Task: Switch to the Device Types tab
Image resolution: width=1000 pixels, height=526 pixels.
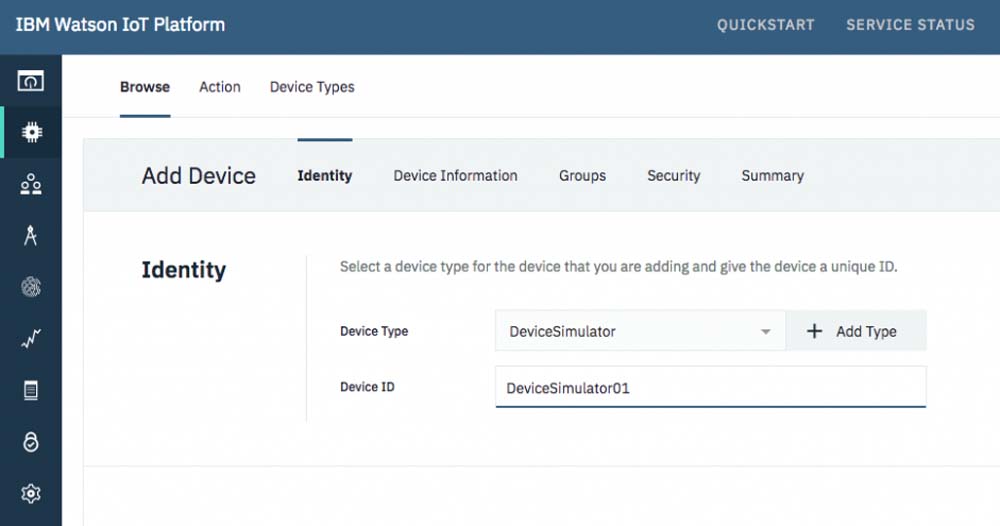Action: tap(312, 87)
